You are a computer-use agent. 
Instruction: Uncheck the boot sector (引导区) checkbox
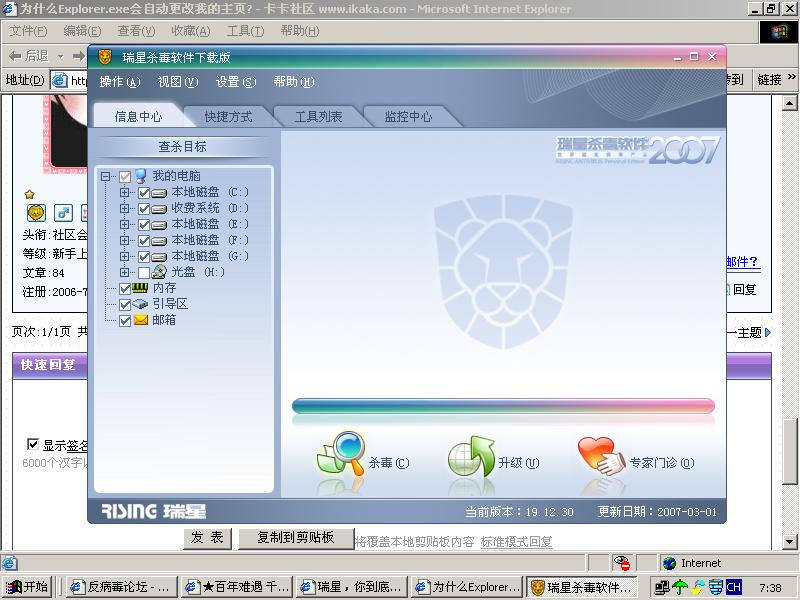[x=125, y=305]
